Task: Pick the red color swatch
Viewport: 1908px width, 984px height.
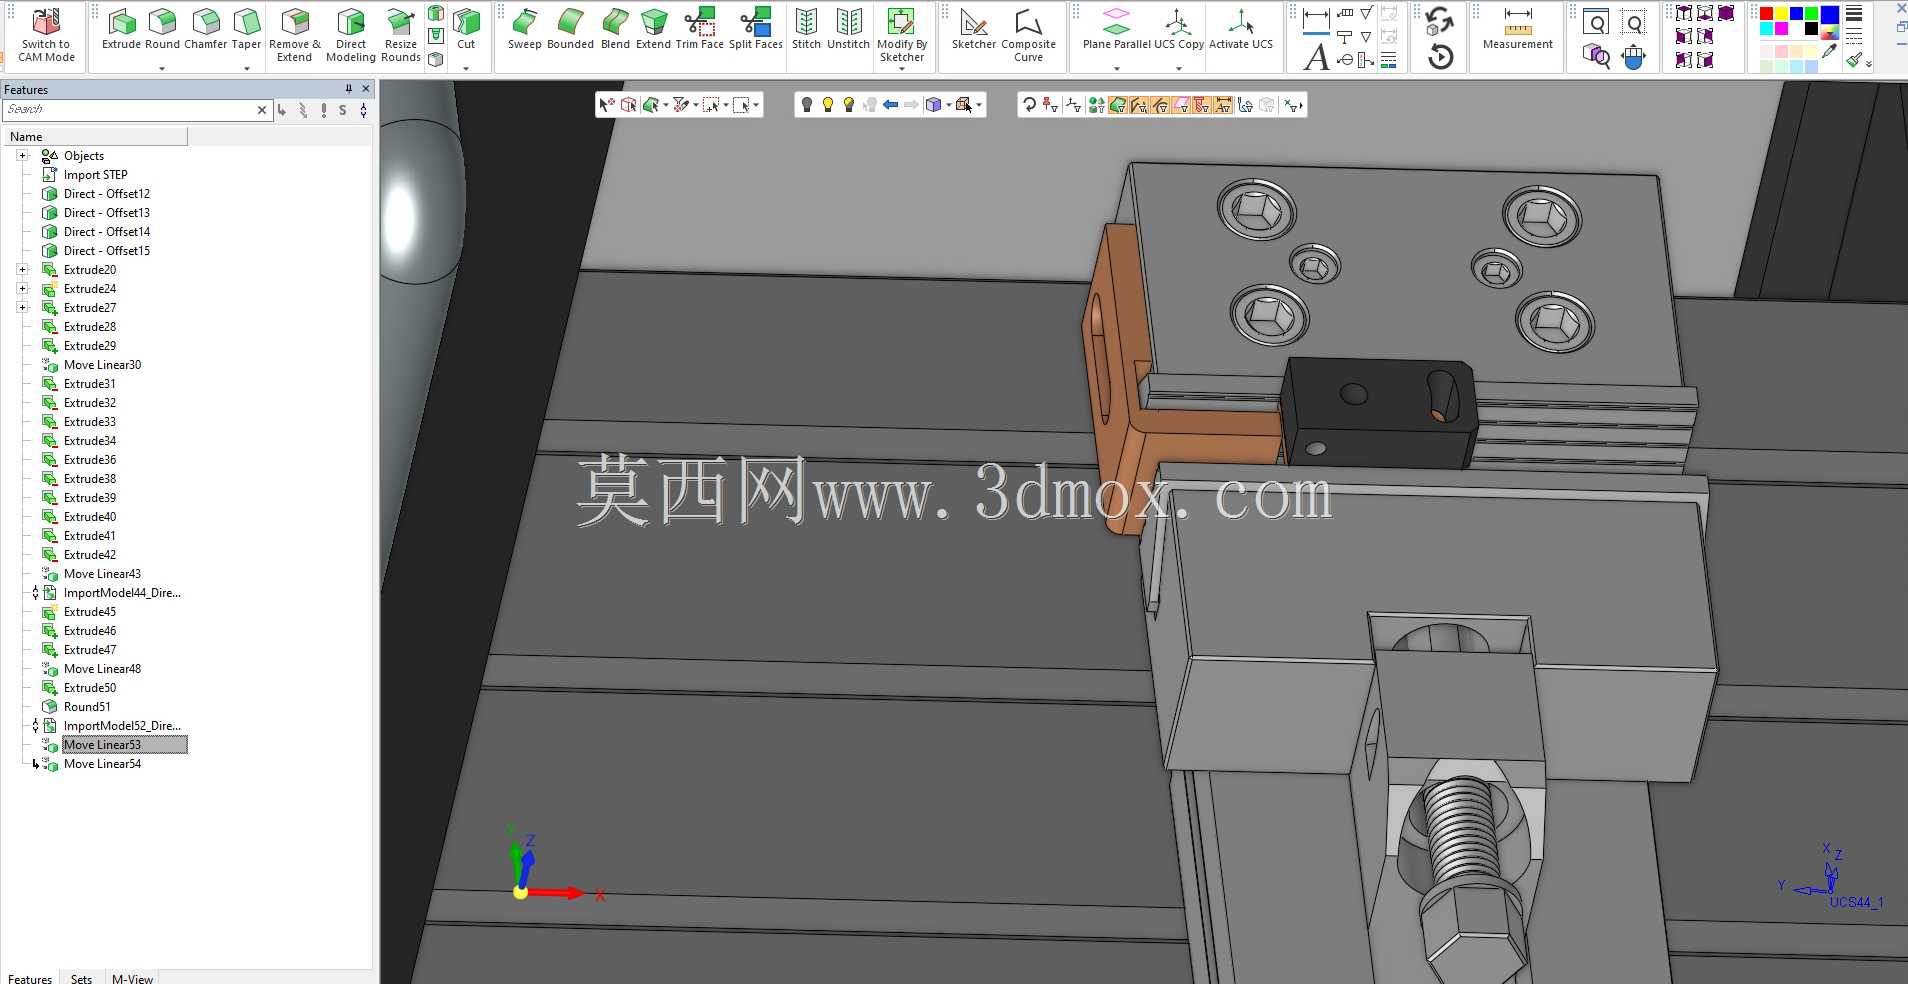Action: [1766, 14]
